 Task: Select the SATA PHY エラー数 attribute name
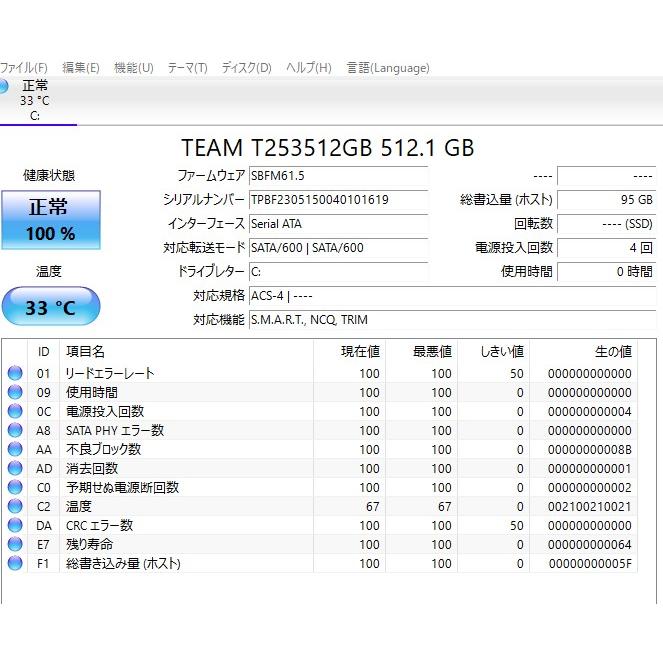(115, 430)
